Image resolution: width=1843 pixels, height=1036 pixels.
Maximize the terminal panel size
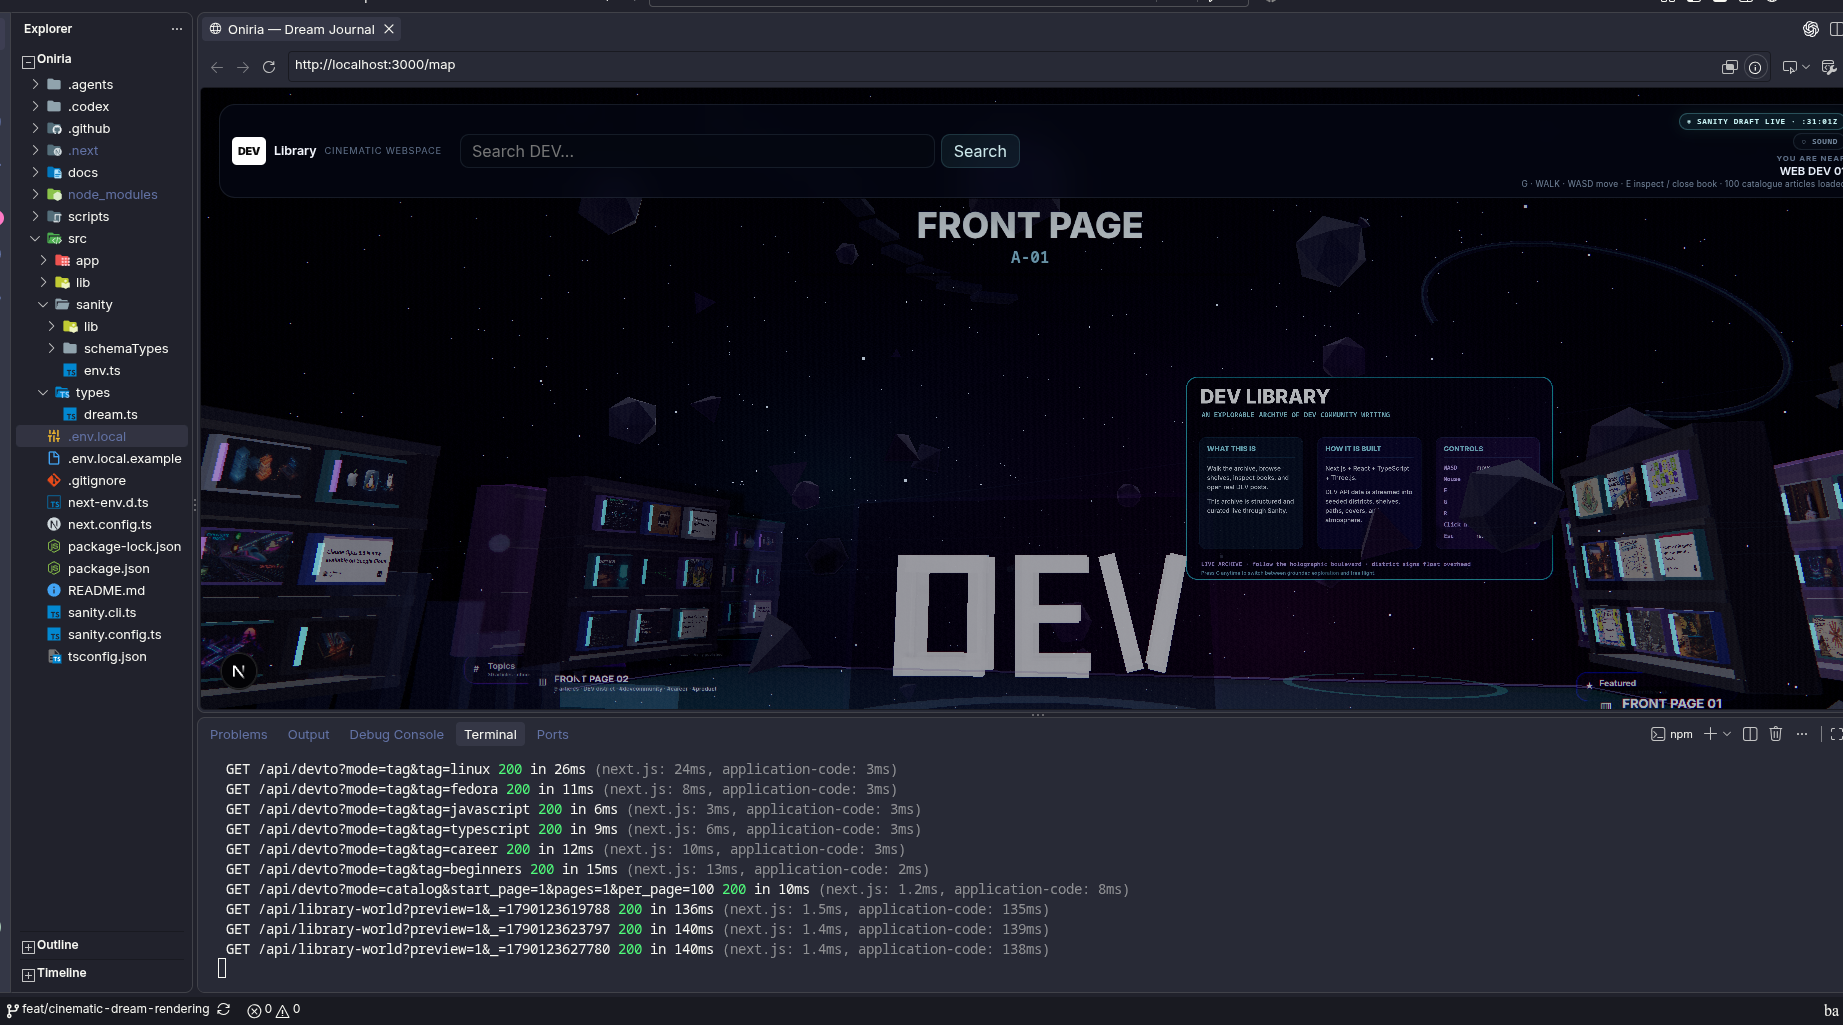(x=1835, y=734)
